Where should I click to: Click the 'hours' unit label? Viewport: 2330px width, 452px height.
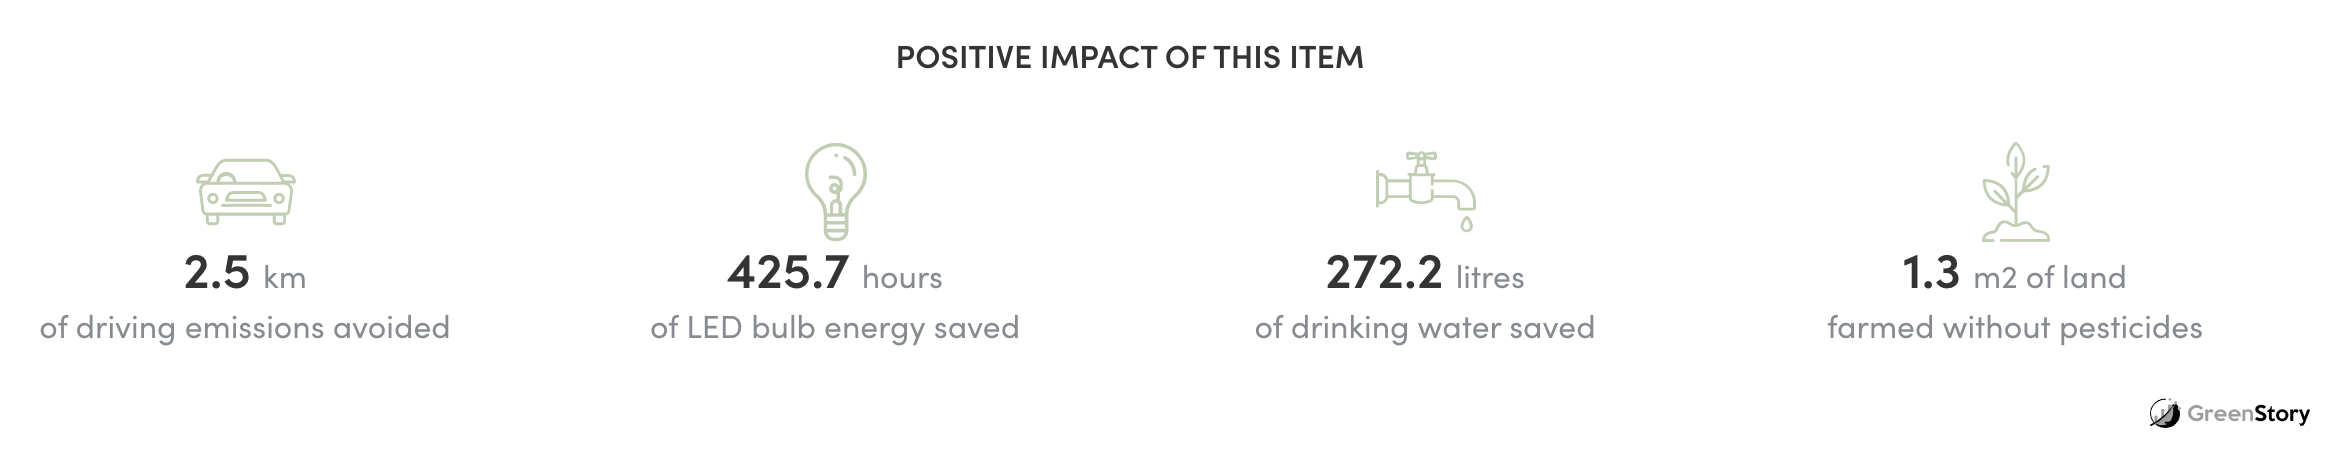tap(902, 278)
